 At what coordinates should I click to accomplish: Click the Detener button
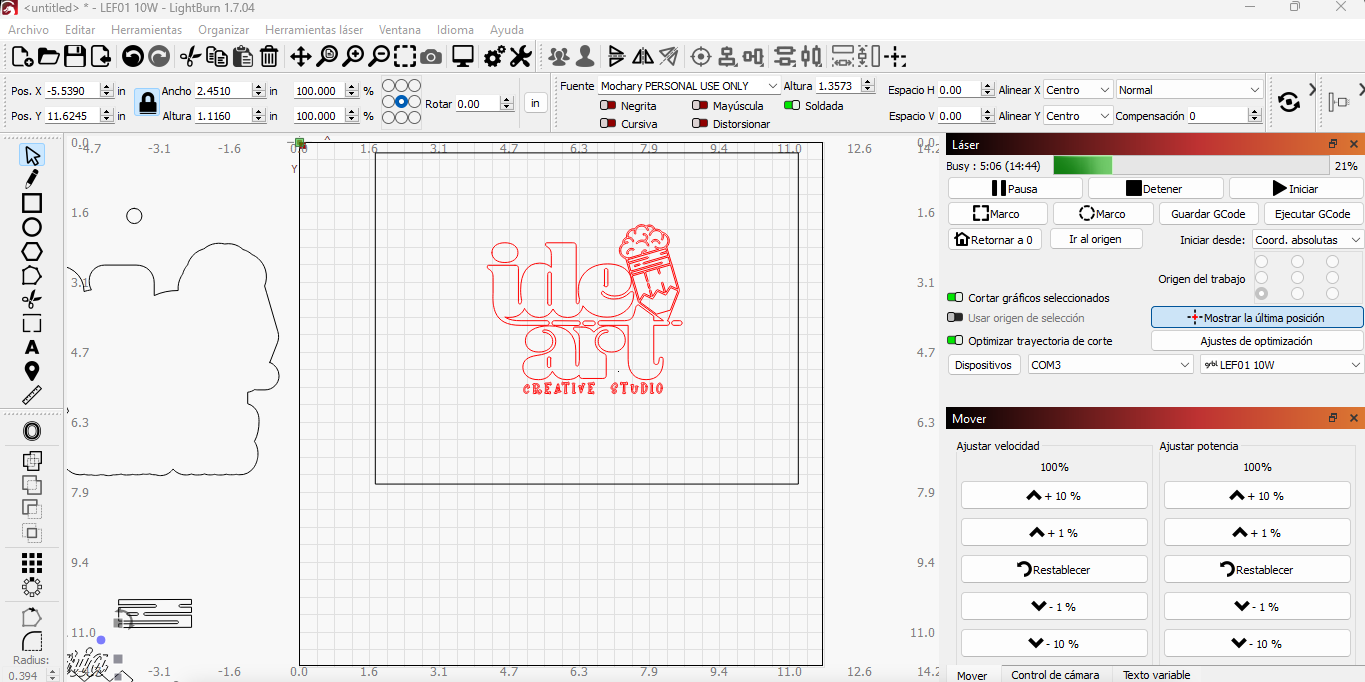tap(1155, 188)
